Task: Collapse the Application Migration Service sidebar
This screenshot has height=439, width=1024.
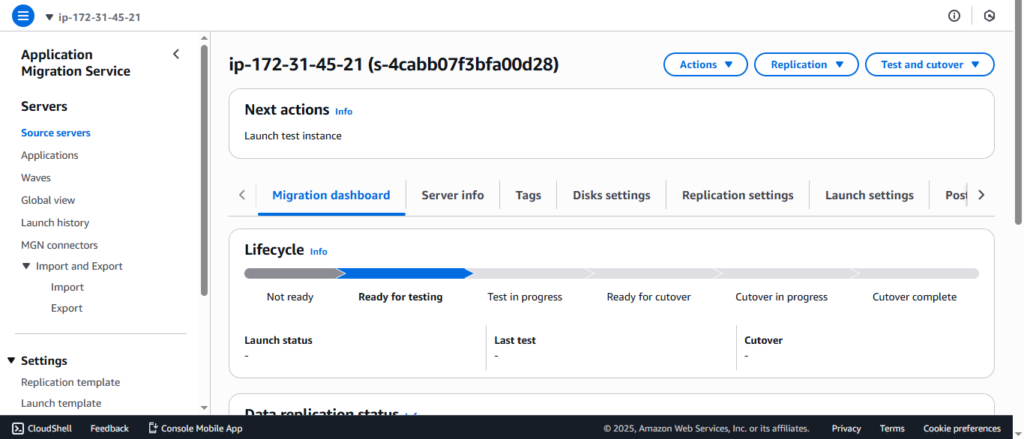Action: [x=176, y=54]
